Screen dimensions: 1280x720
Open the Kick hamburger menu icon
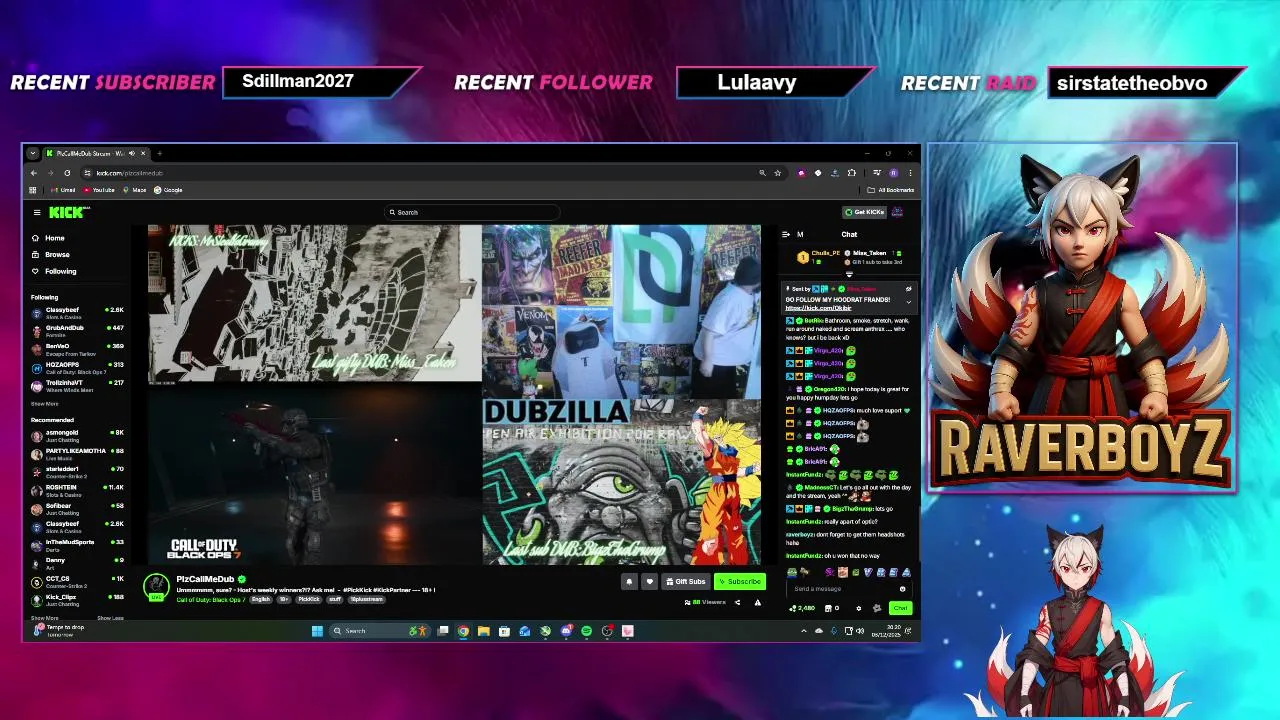click(x=37, y=212)
